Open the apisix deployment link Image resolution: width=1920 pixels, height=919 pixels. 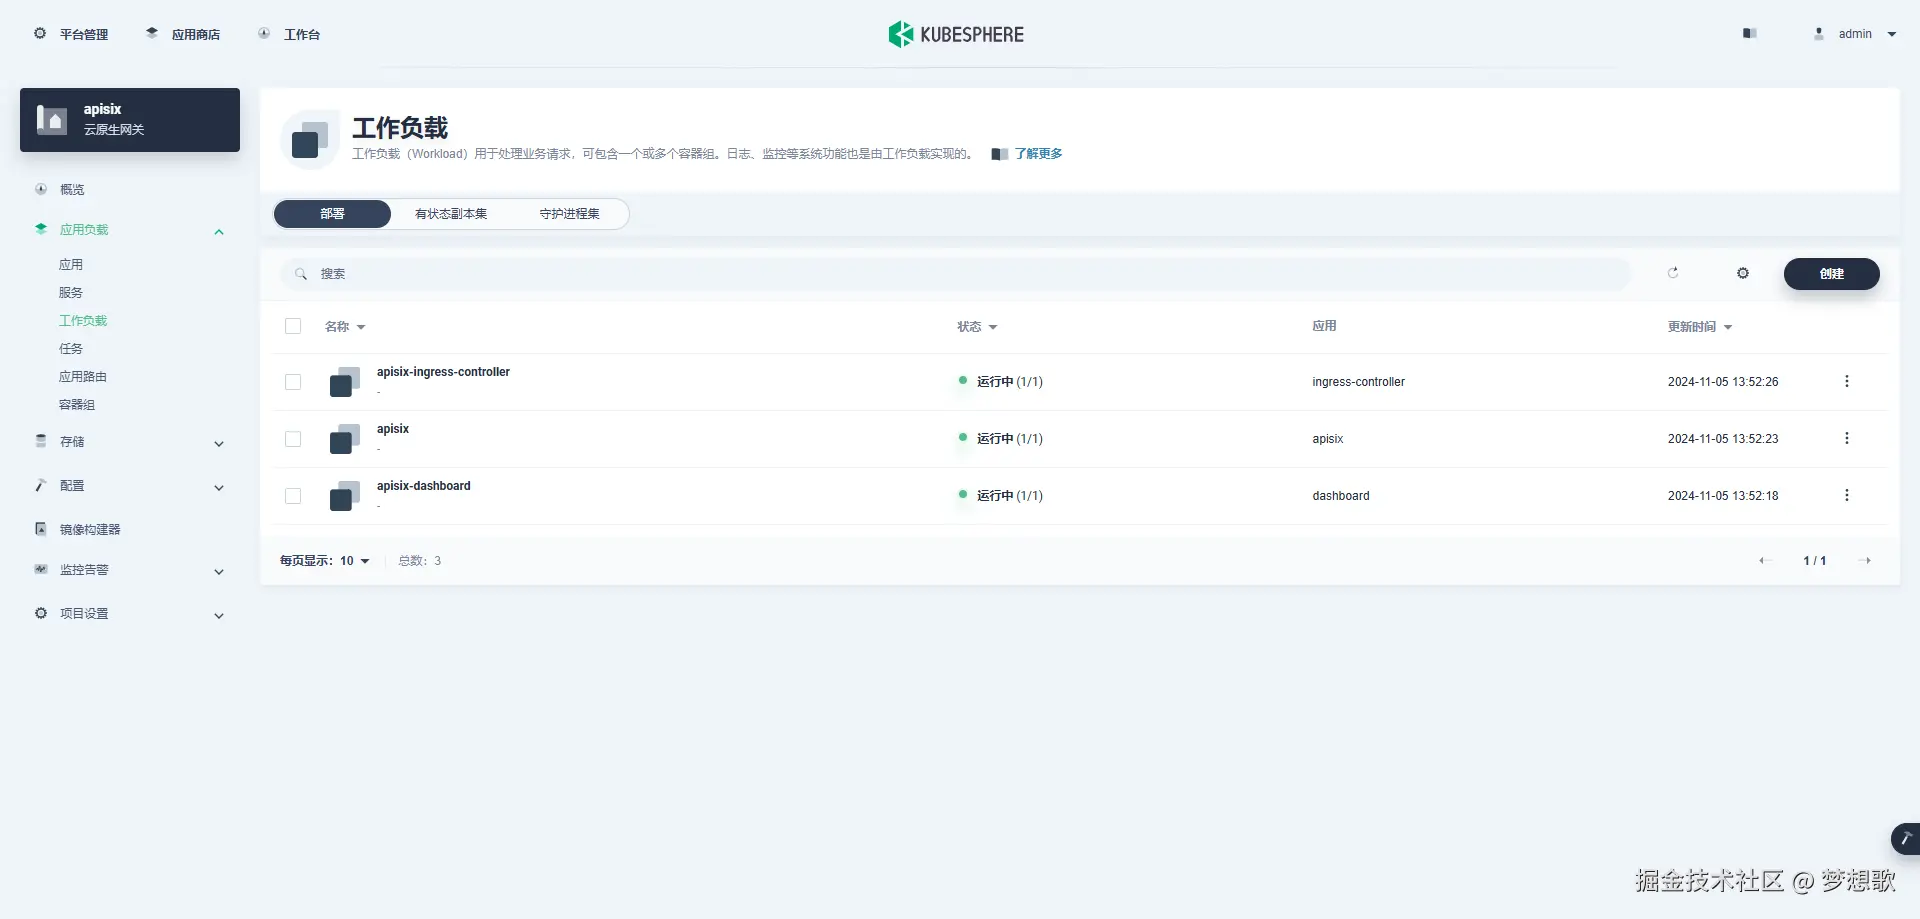[393, 429]
